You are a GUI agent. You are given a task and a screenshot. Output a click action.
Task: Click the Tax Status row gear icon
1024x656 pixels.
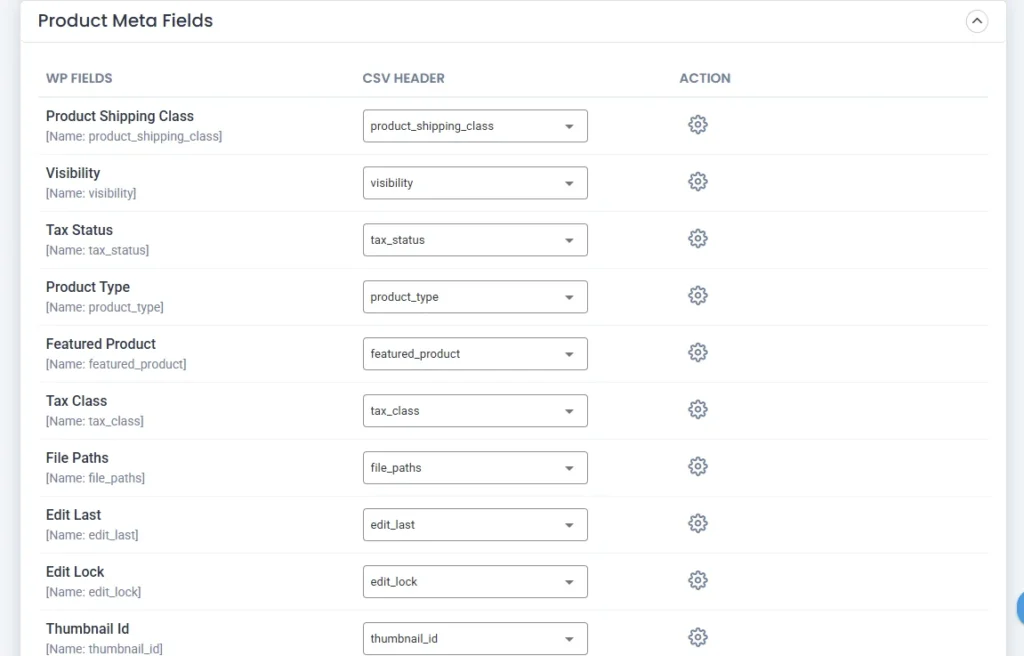(x=698, y=239)
